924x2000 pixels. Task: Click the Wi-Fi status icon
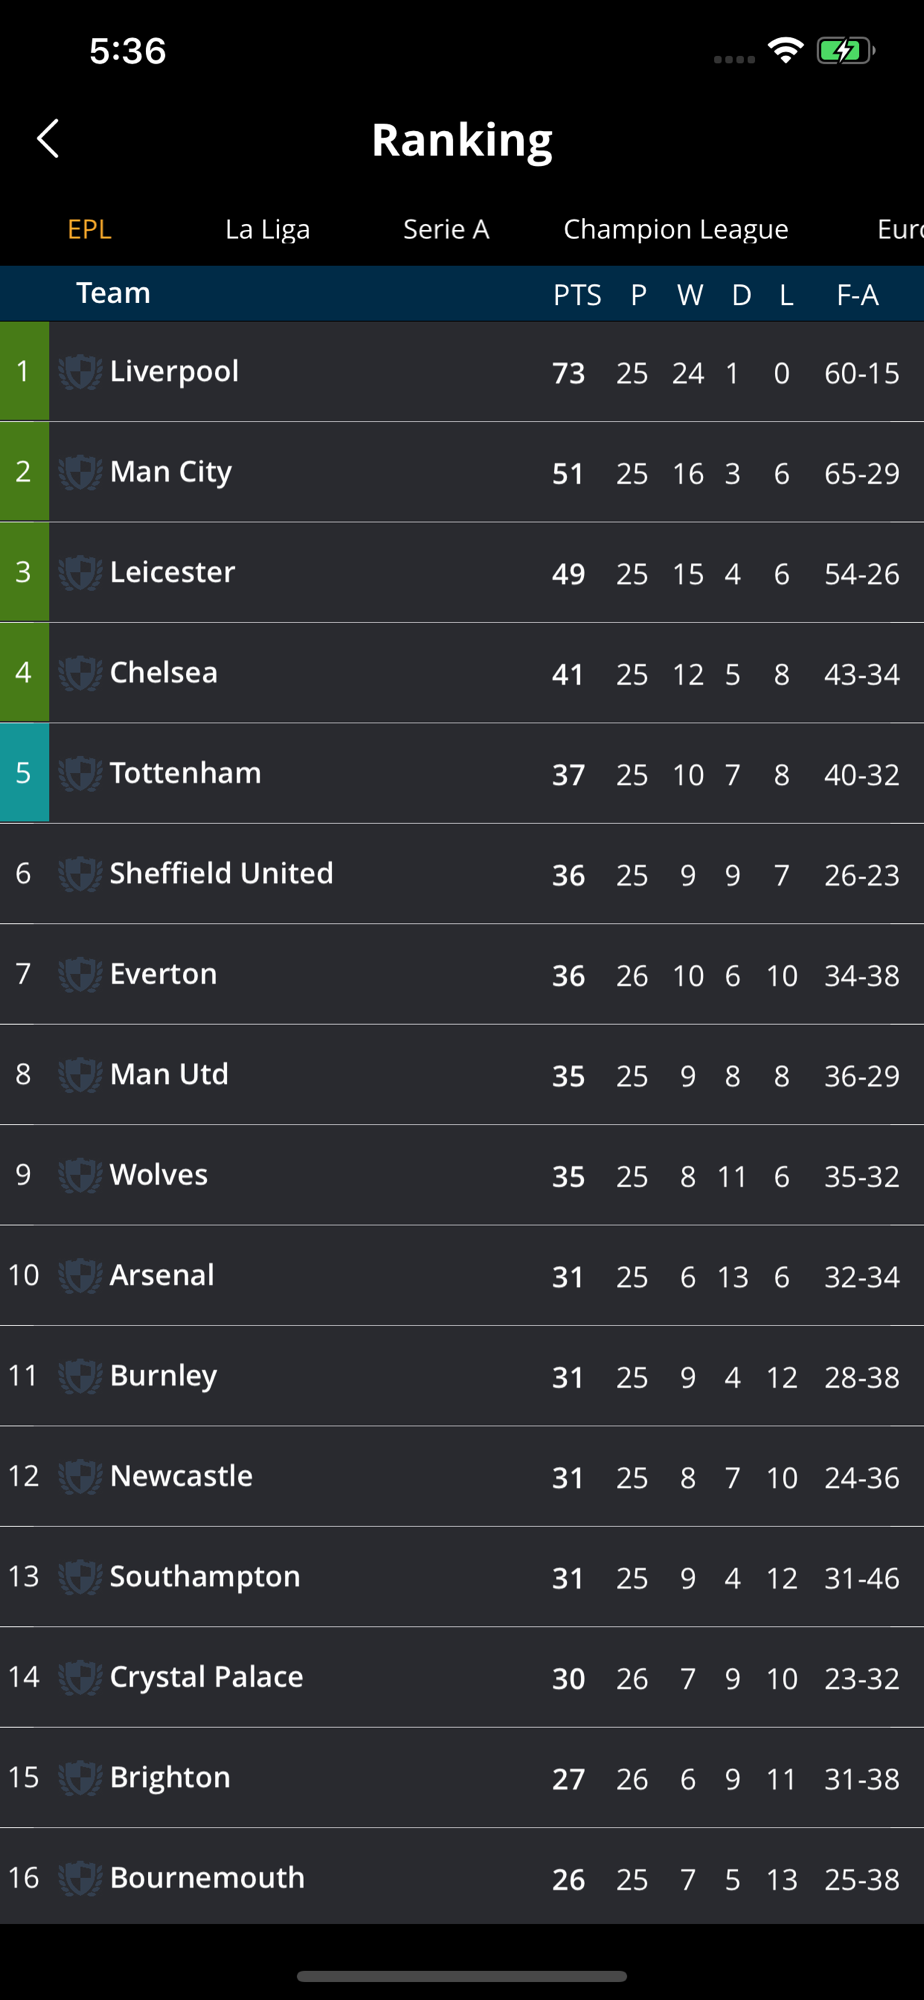(x=786, y=50)
